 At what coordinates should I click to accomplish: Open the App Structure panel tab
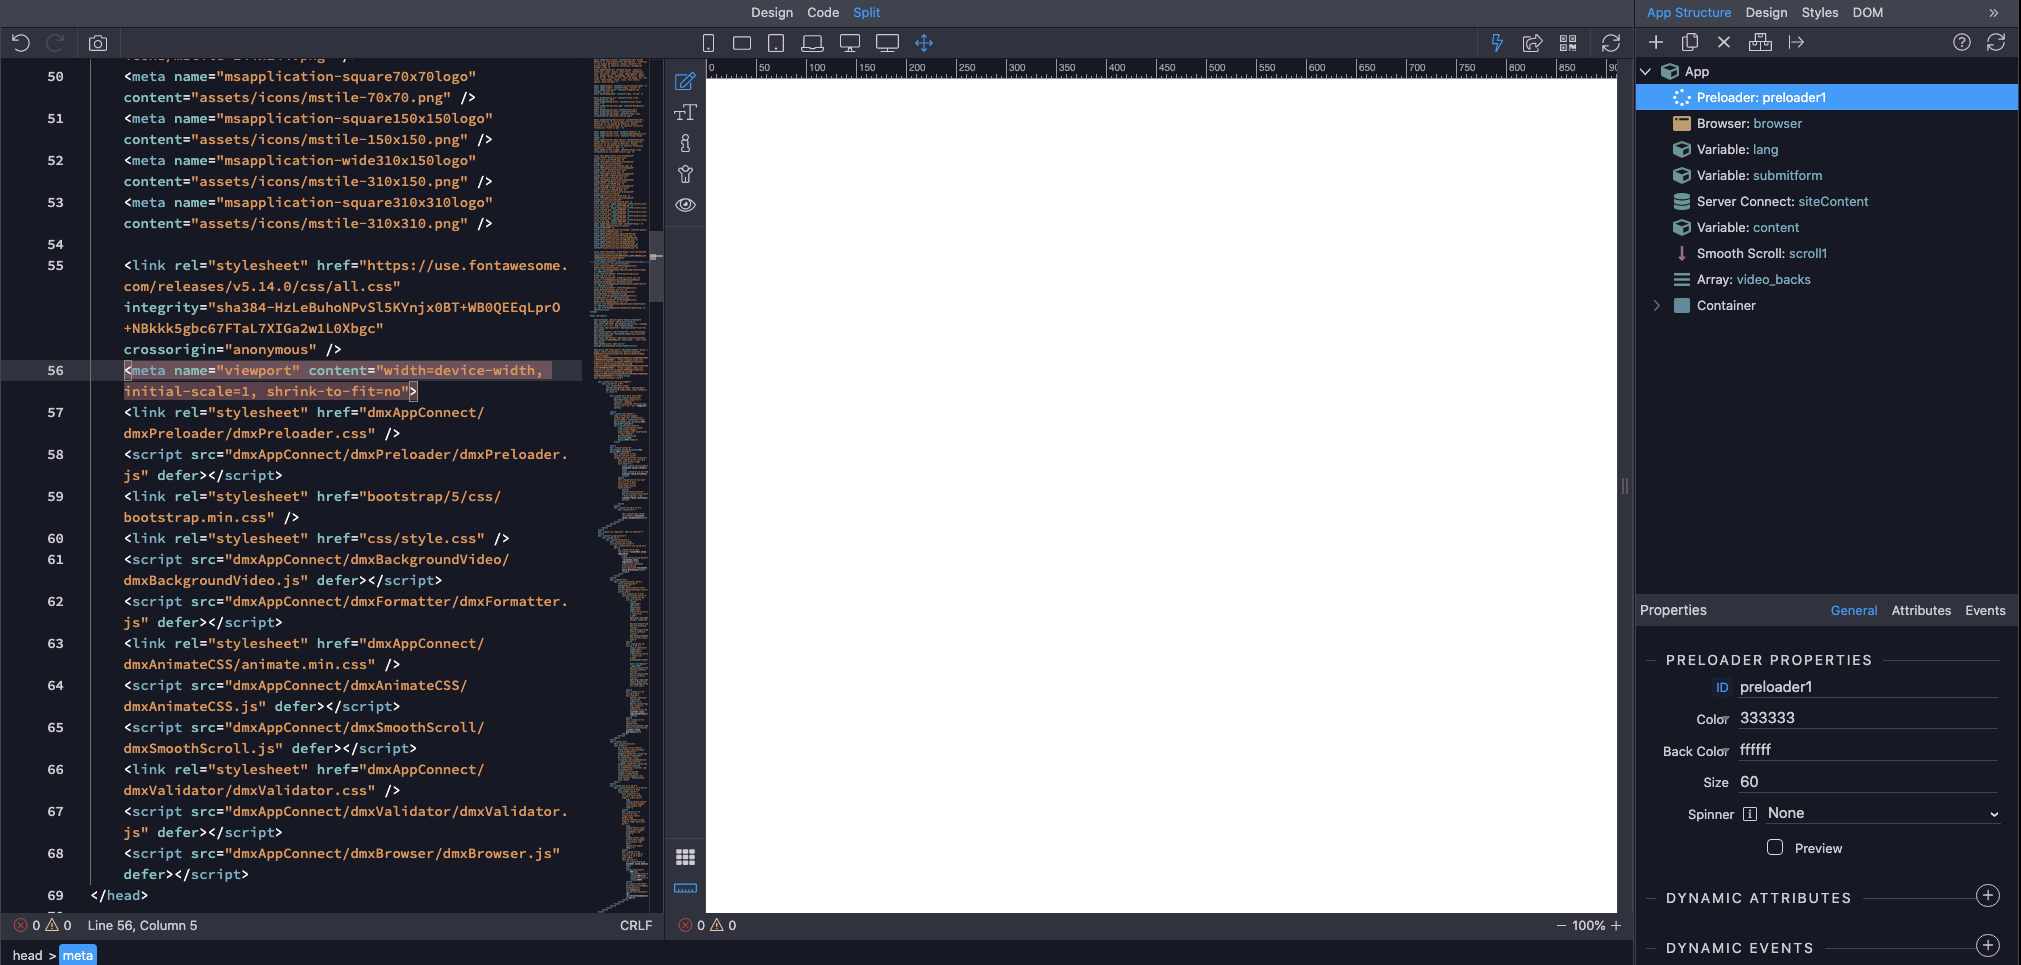tap(1689, 13)
